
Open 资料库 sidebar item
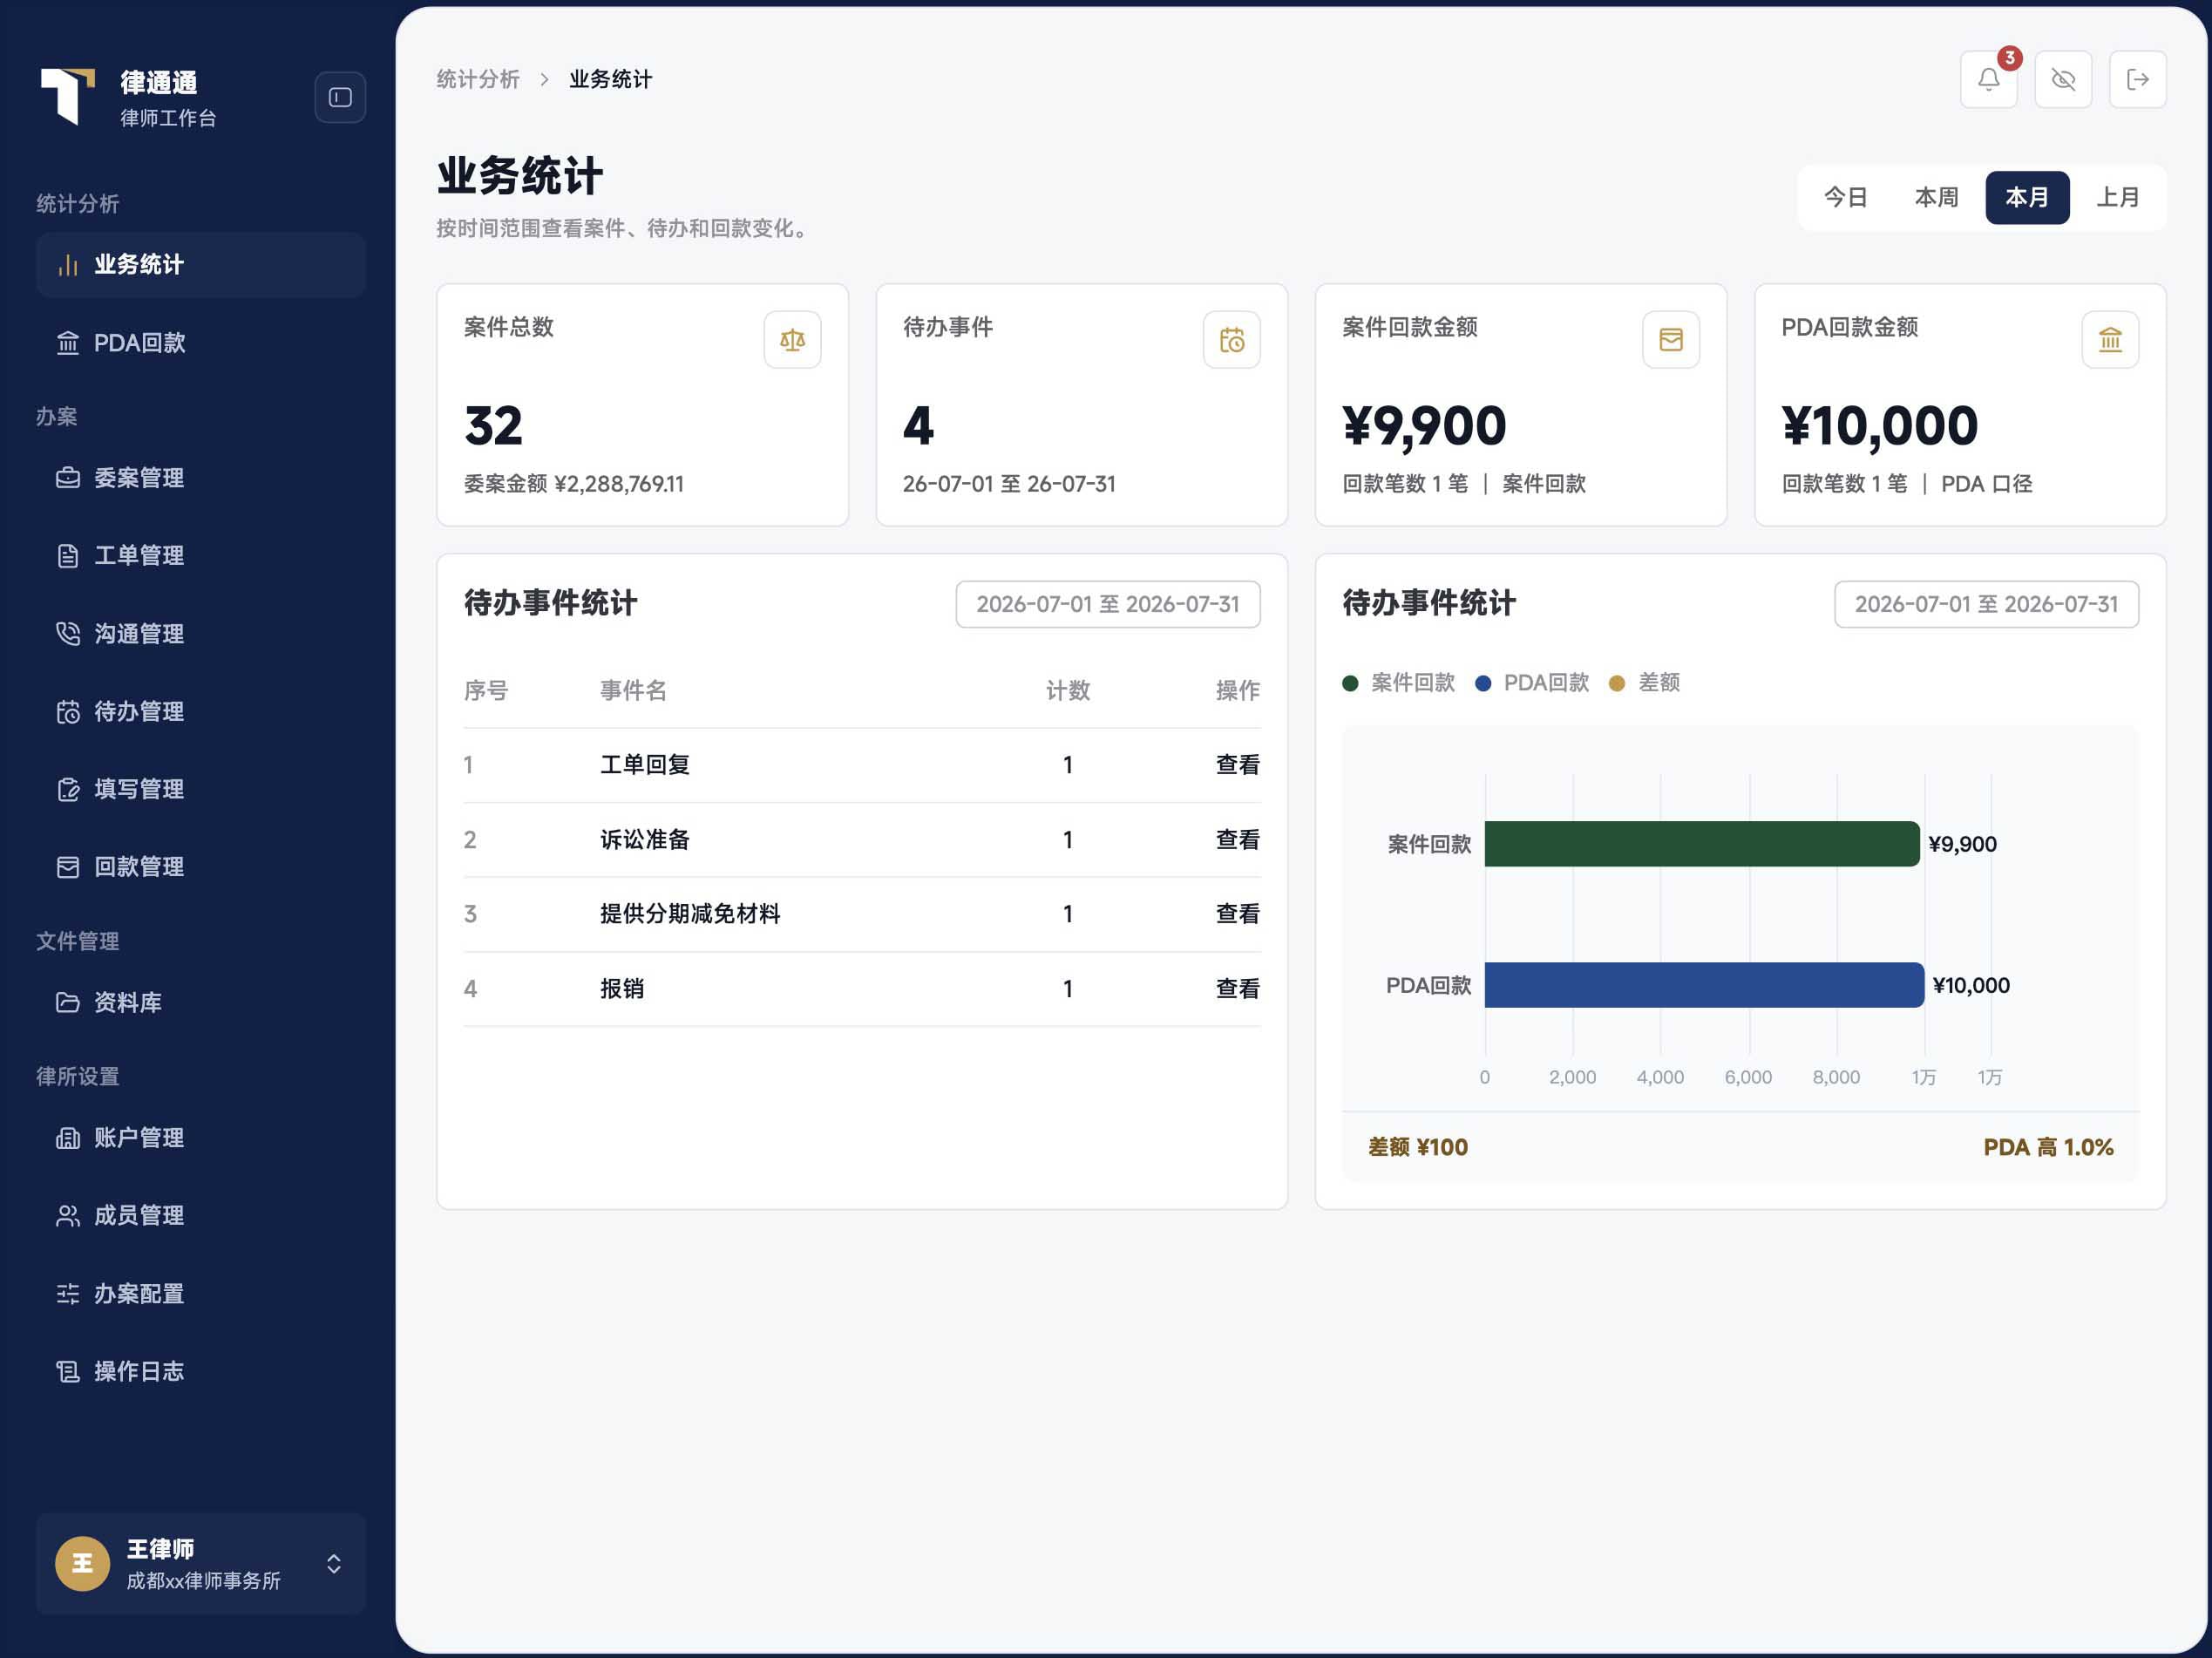click(x=201, y=1002)
